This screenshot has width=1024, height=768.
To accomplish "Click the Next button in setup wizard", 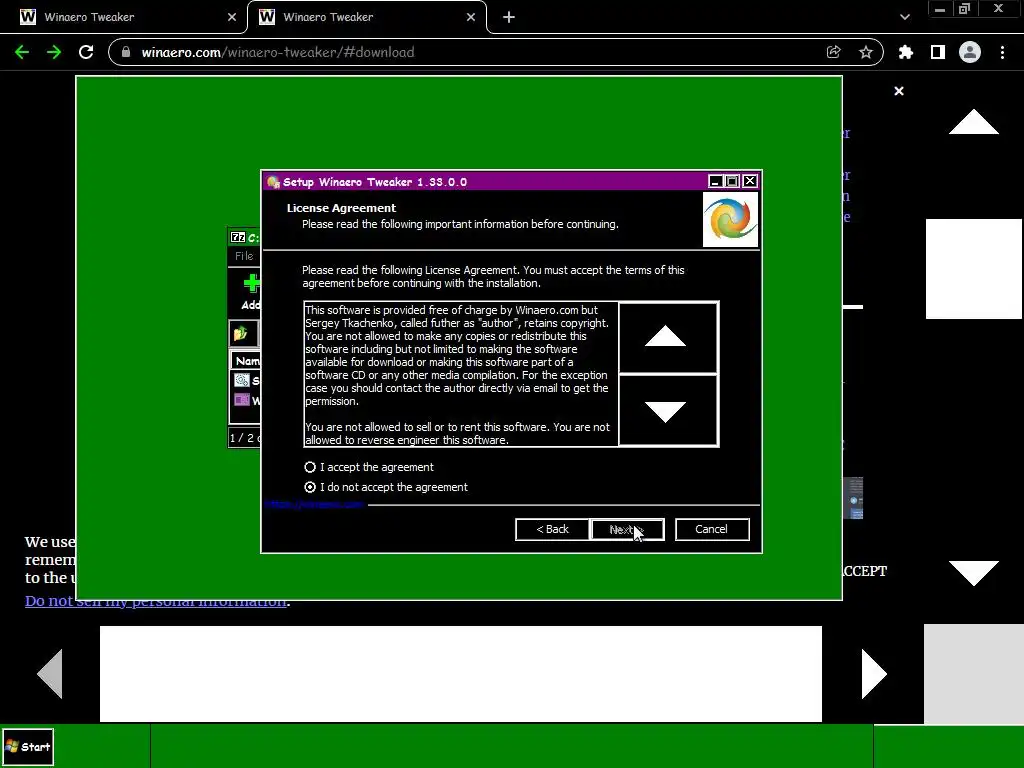I will pyautogui.click(x=627, y=530).
